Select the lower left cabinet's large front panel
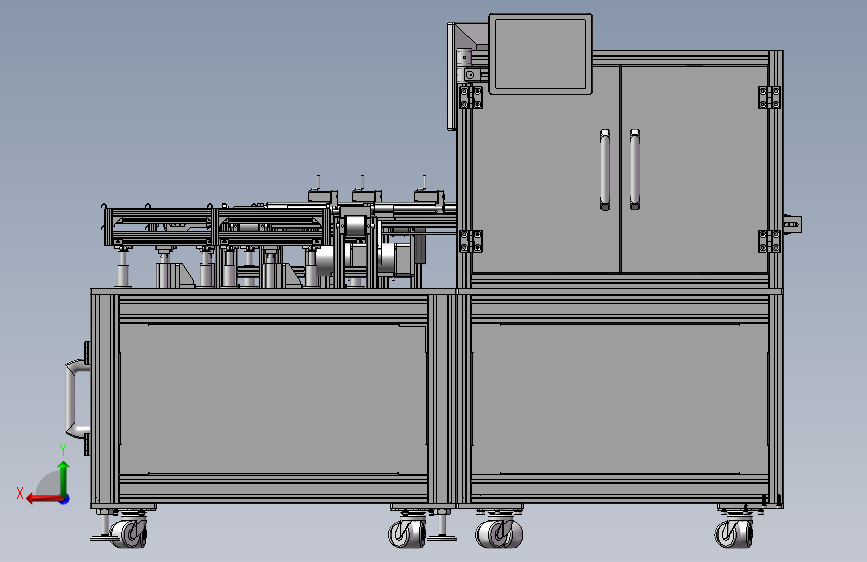The image size is (867, 562). pyautogui.click(x=273, y=399)
